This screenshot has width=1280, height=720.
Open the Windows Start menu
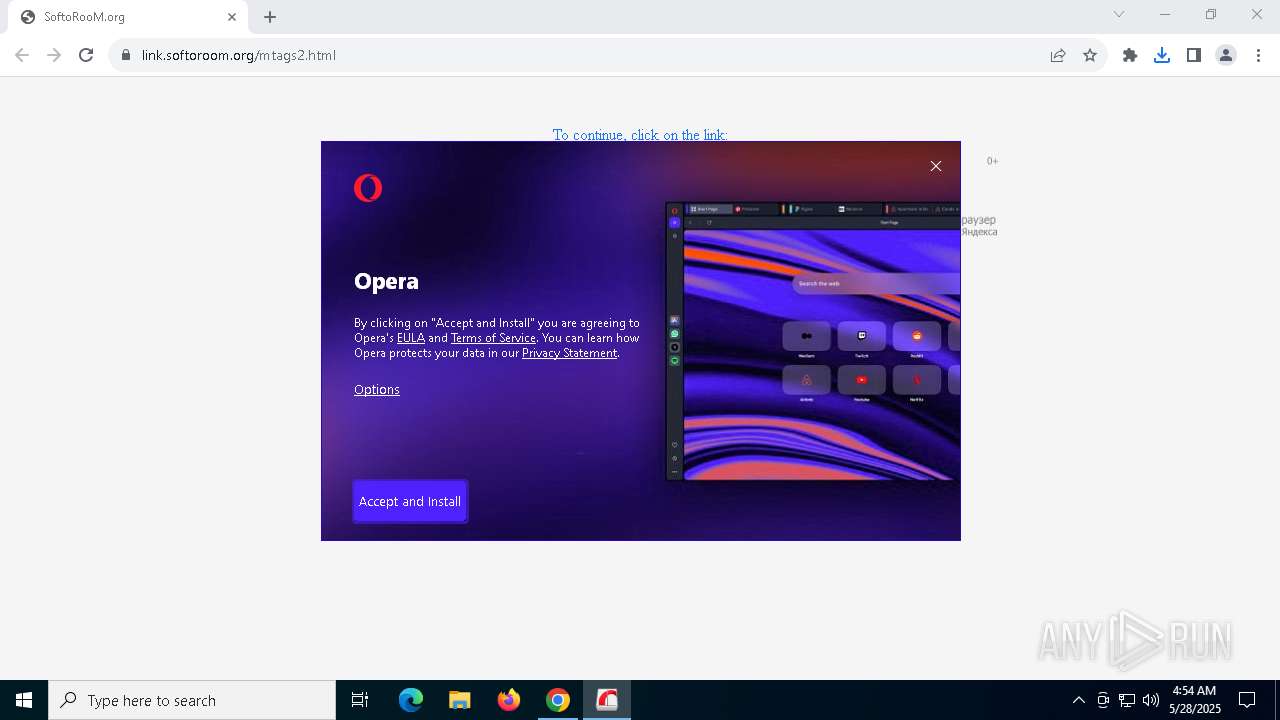(x=24, y=700)
